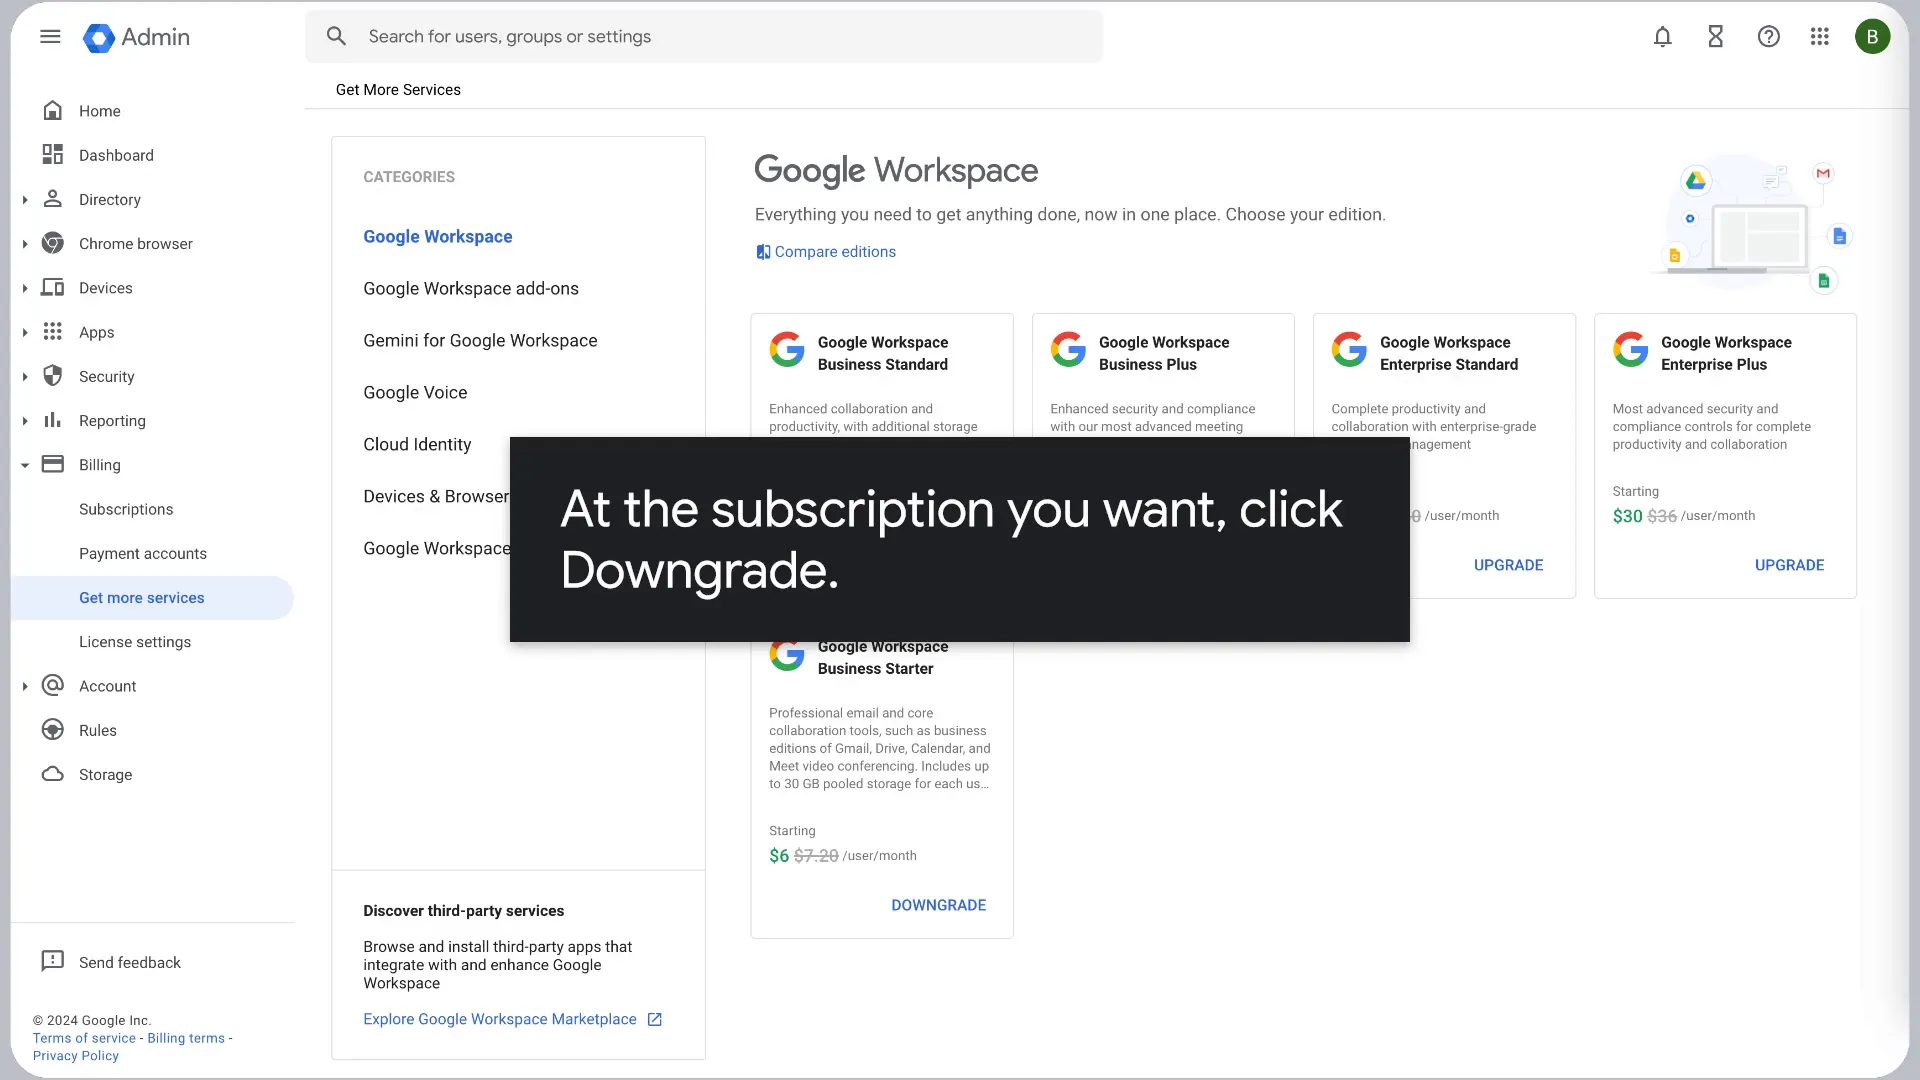Expand the Apps navigation section

[x=24, y=332]
